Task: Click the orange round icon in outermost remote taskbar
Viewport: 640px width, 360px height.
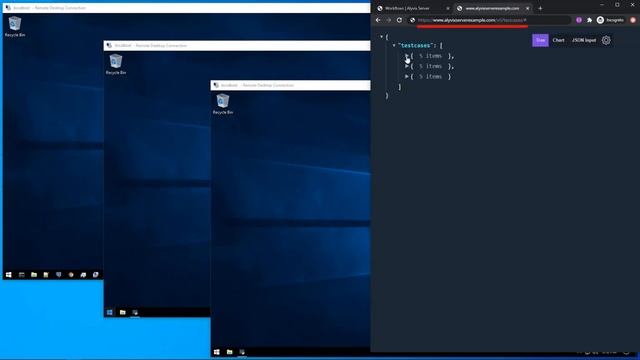Action: [71, 275]
